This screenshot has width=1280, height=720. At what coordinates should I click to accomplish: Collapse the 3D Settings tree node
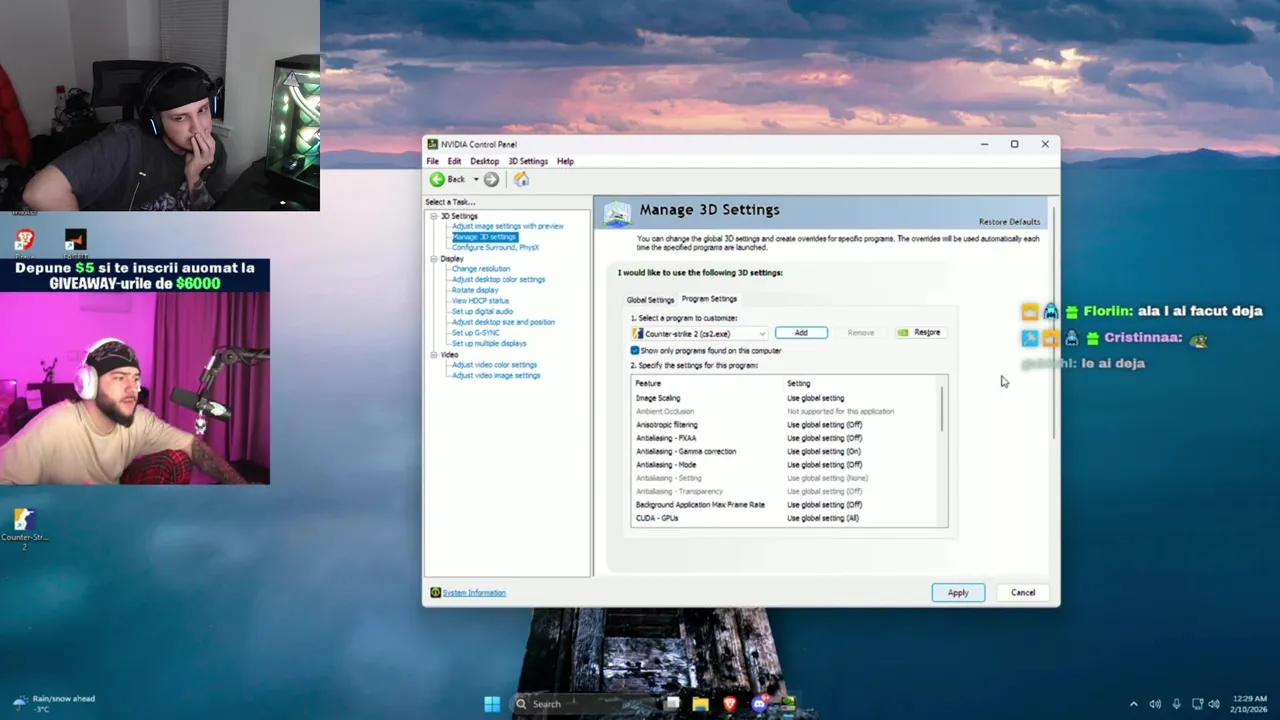[x=434, y=216]
